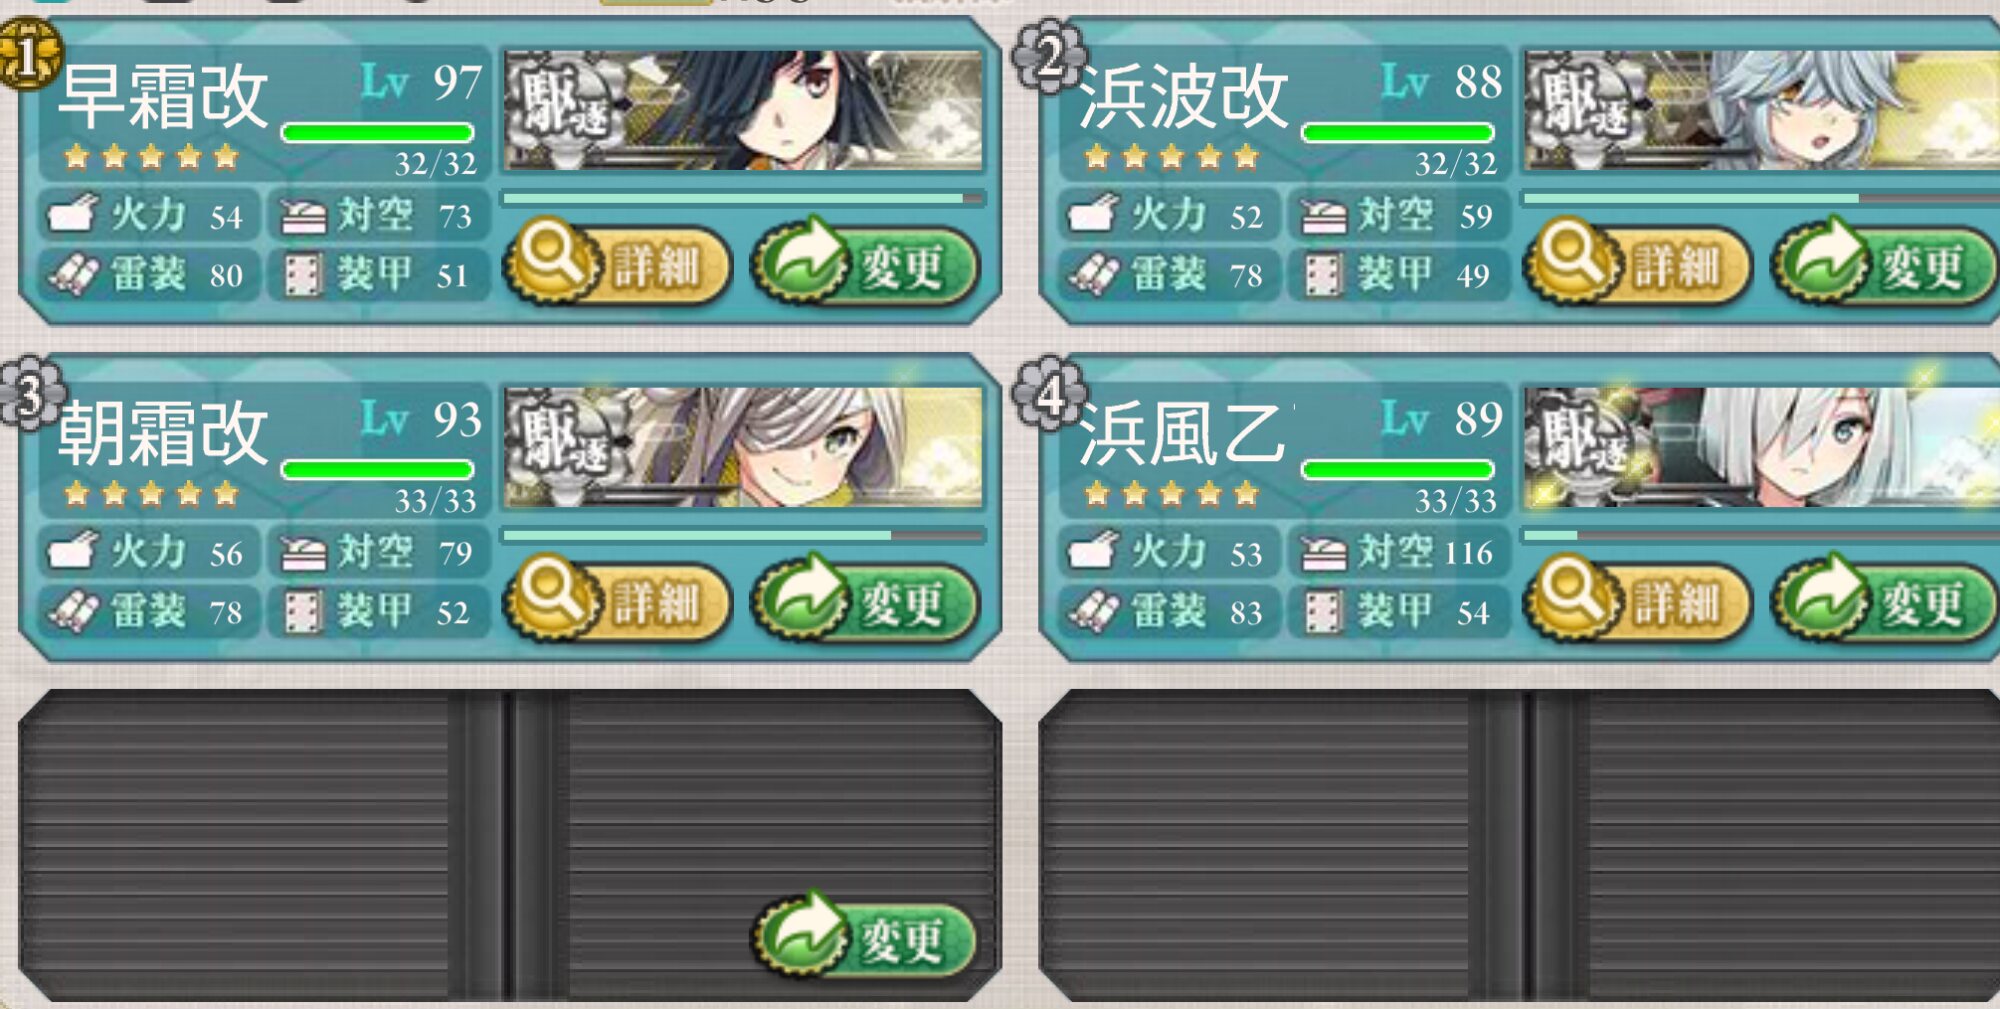Open 詳細 details for 浜波改
Viewport: 2000px width, 1009px height.
[1638, 265]
